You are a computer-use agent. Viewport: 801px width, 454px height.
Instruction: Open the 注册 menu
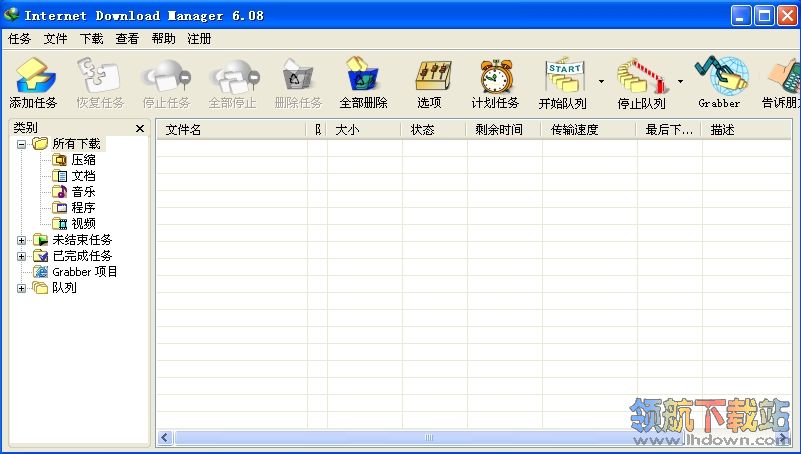click(199, 39)
